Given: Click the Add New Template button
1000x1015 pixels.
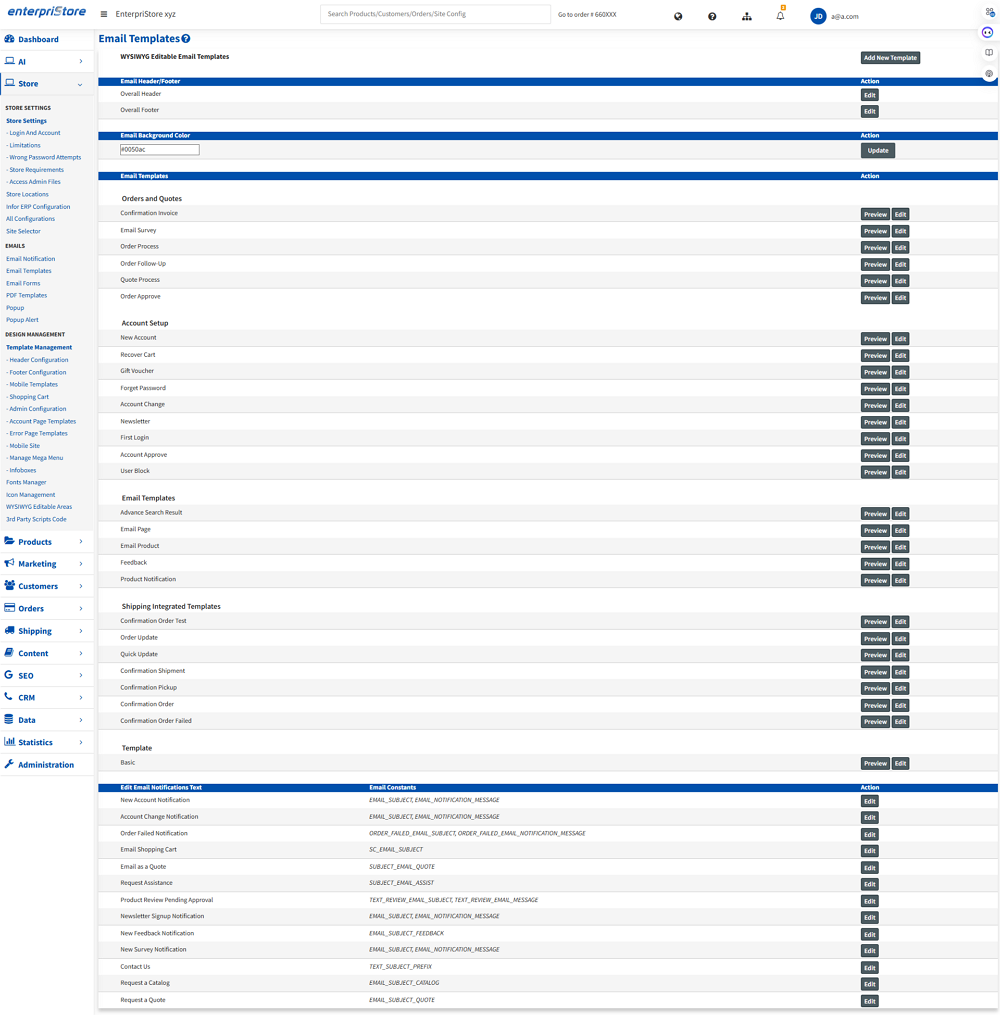Looking at the screenshot, I should point(890,58).
